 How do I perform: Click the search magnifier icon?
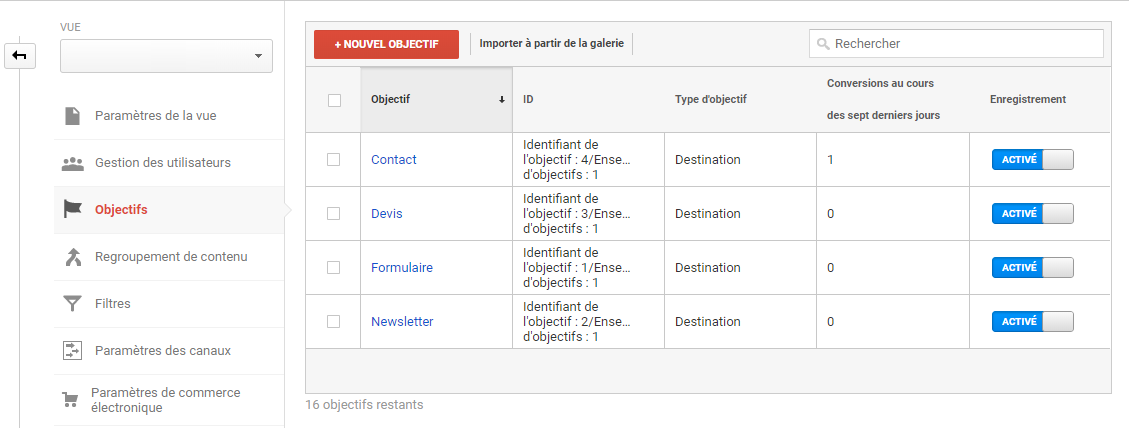823,44
